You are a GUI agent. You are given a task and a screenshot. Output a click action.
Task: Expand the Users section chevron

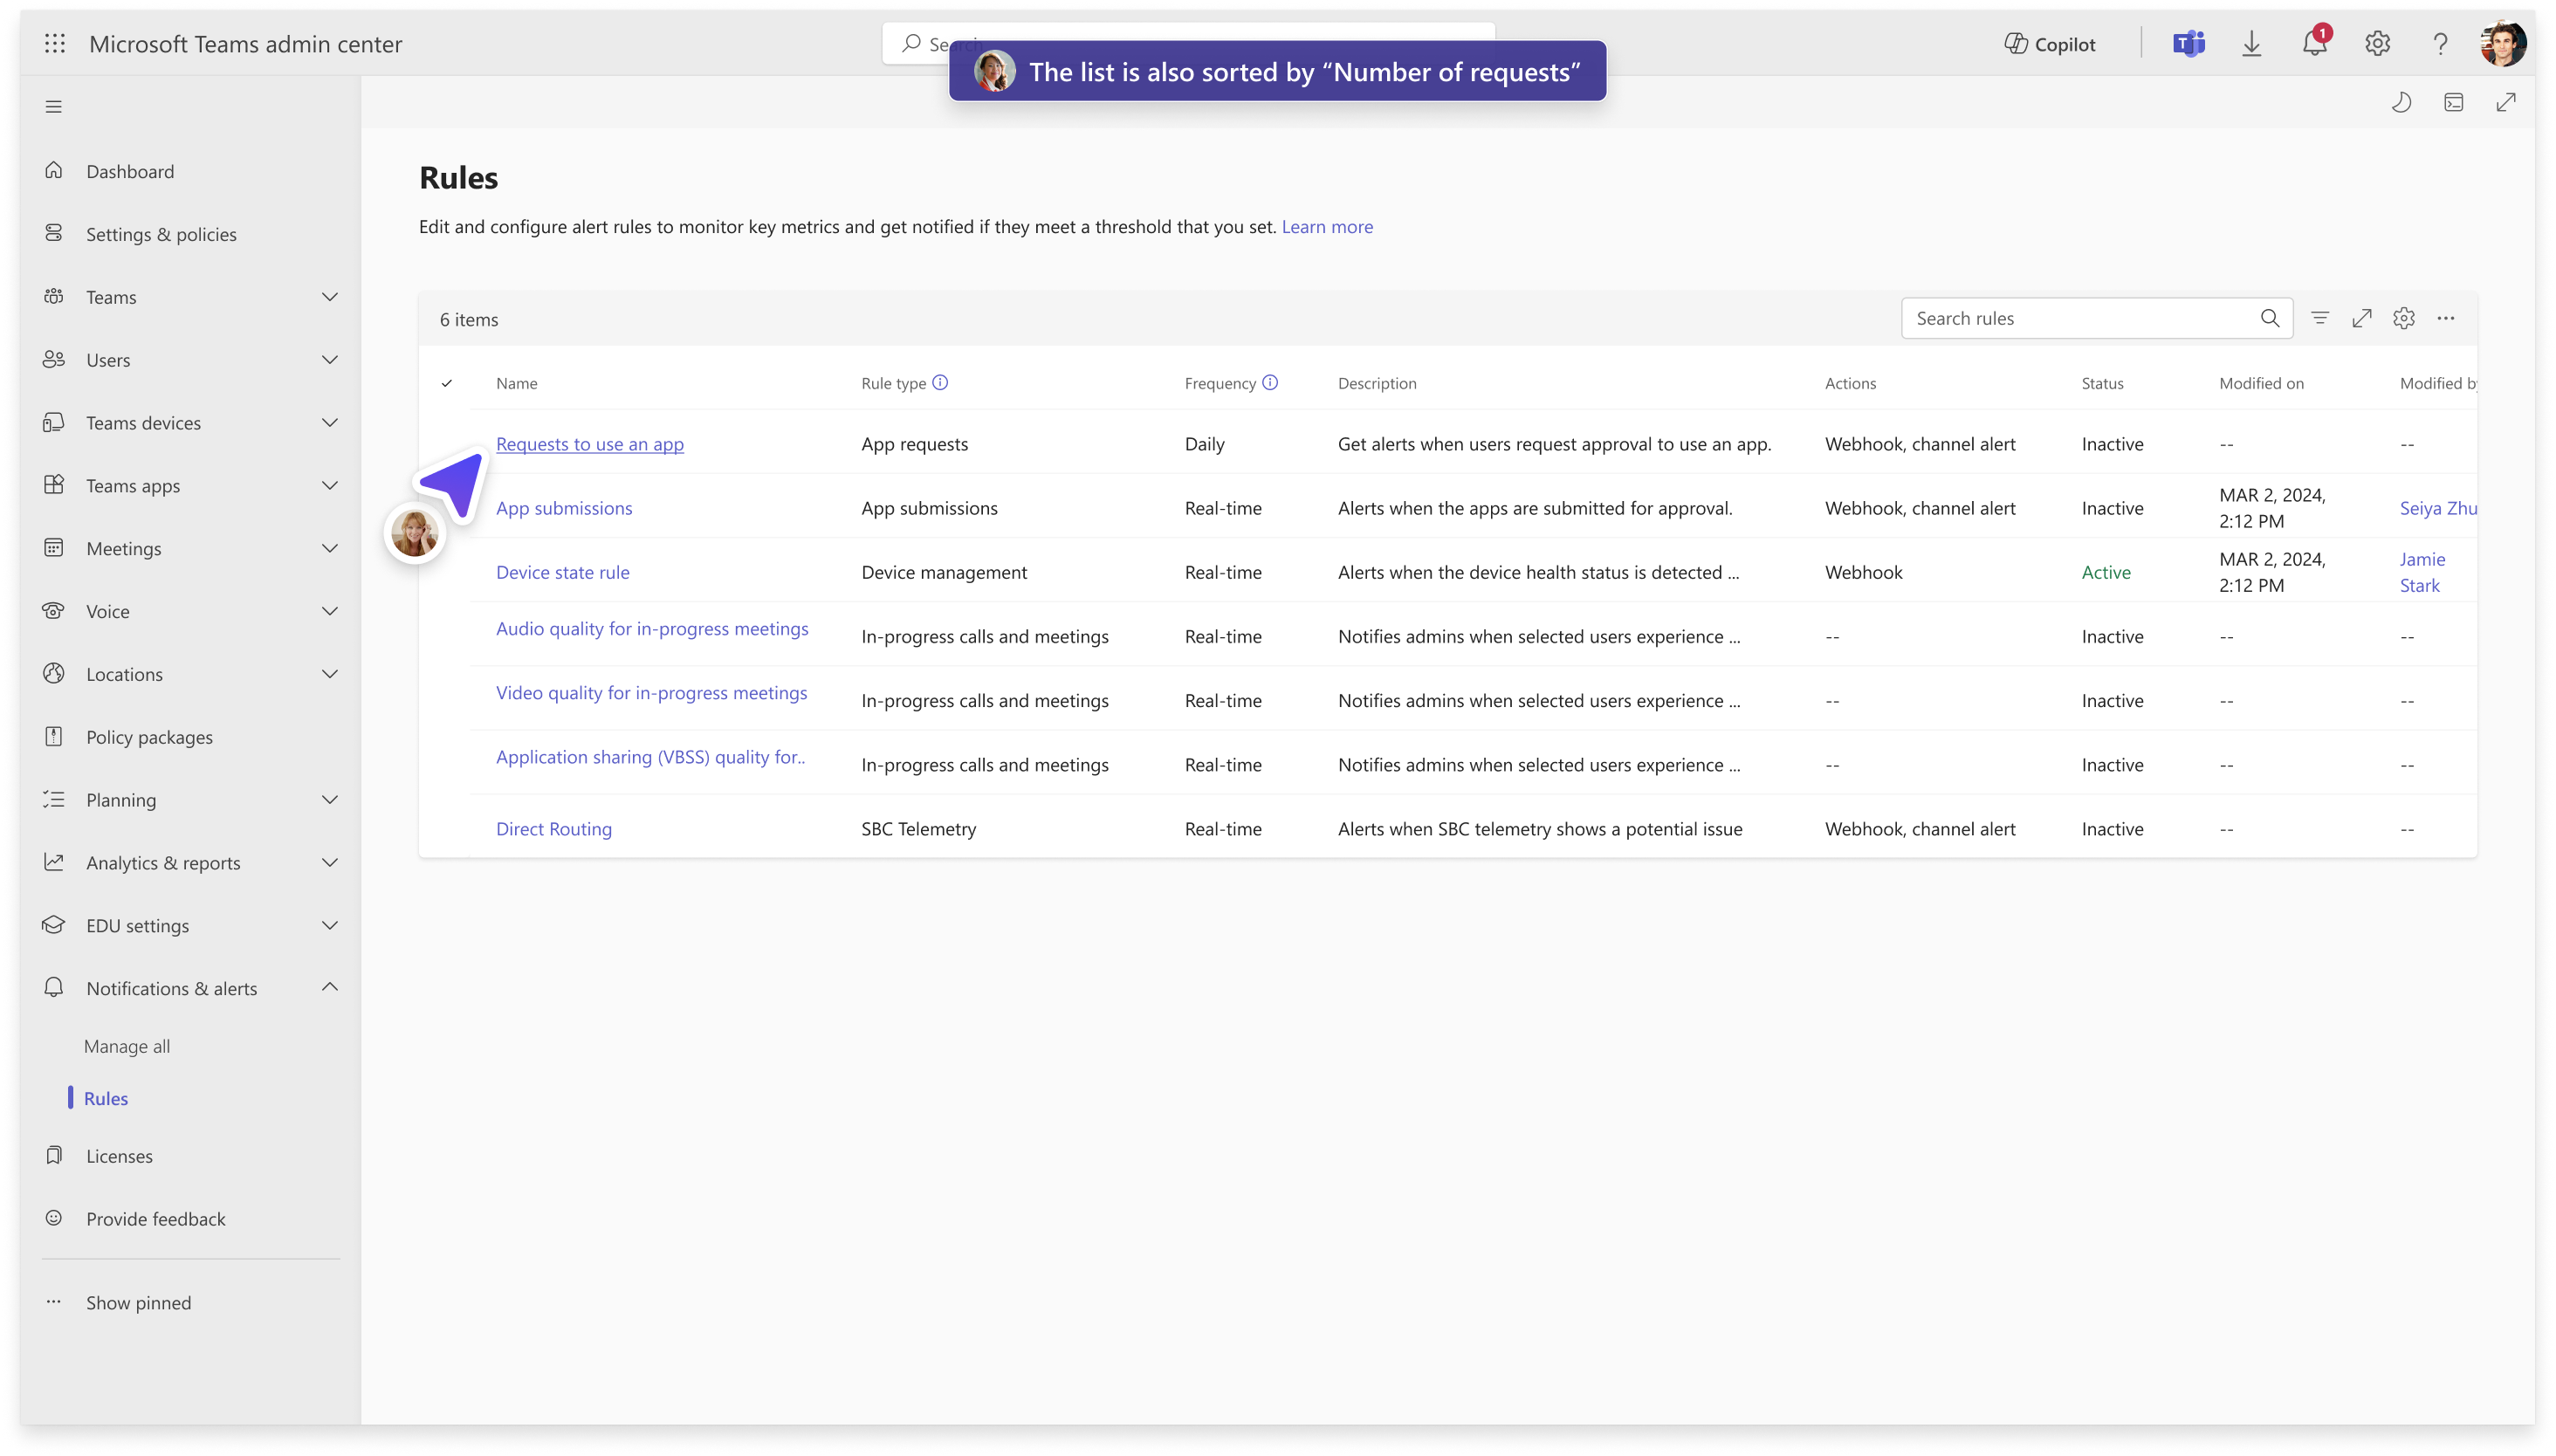click(x=330, y=360)
